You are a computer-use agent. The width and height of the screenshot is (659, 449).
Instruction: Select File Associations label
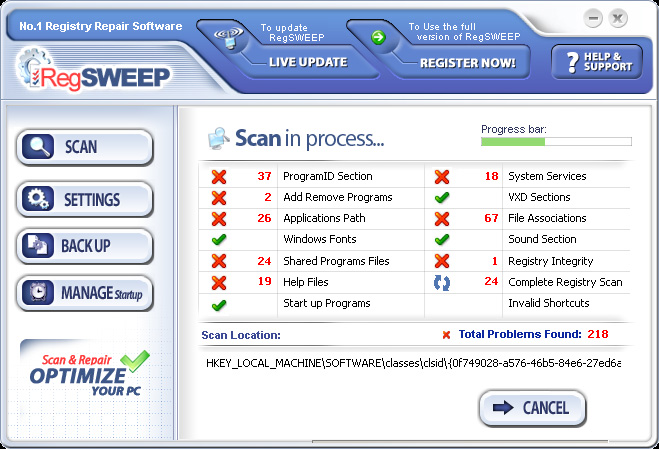click(547, 218)
